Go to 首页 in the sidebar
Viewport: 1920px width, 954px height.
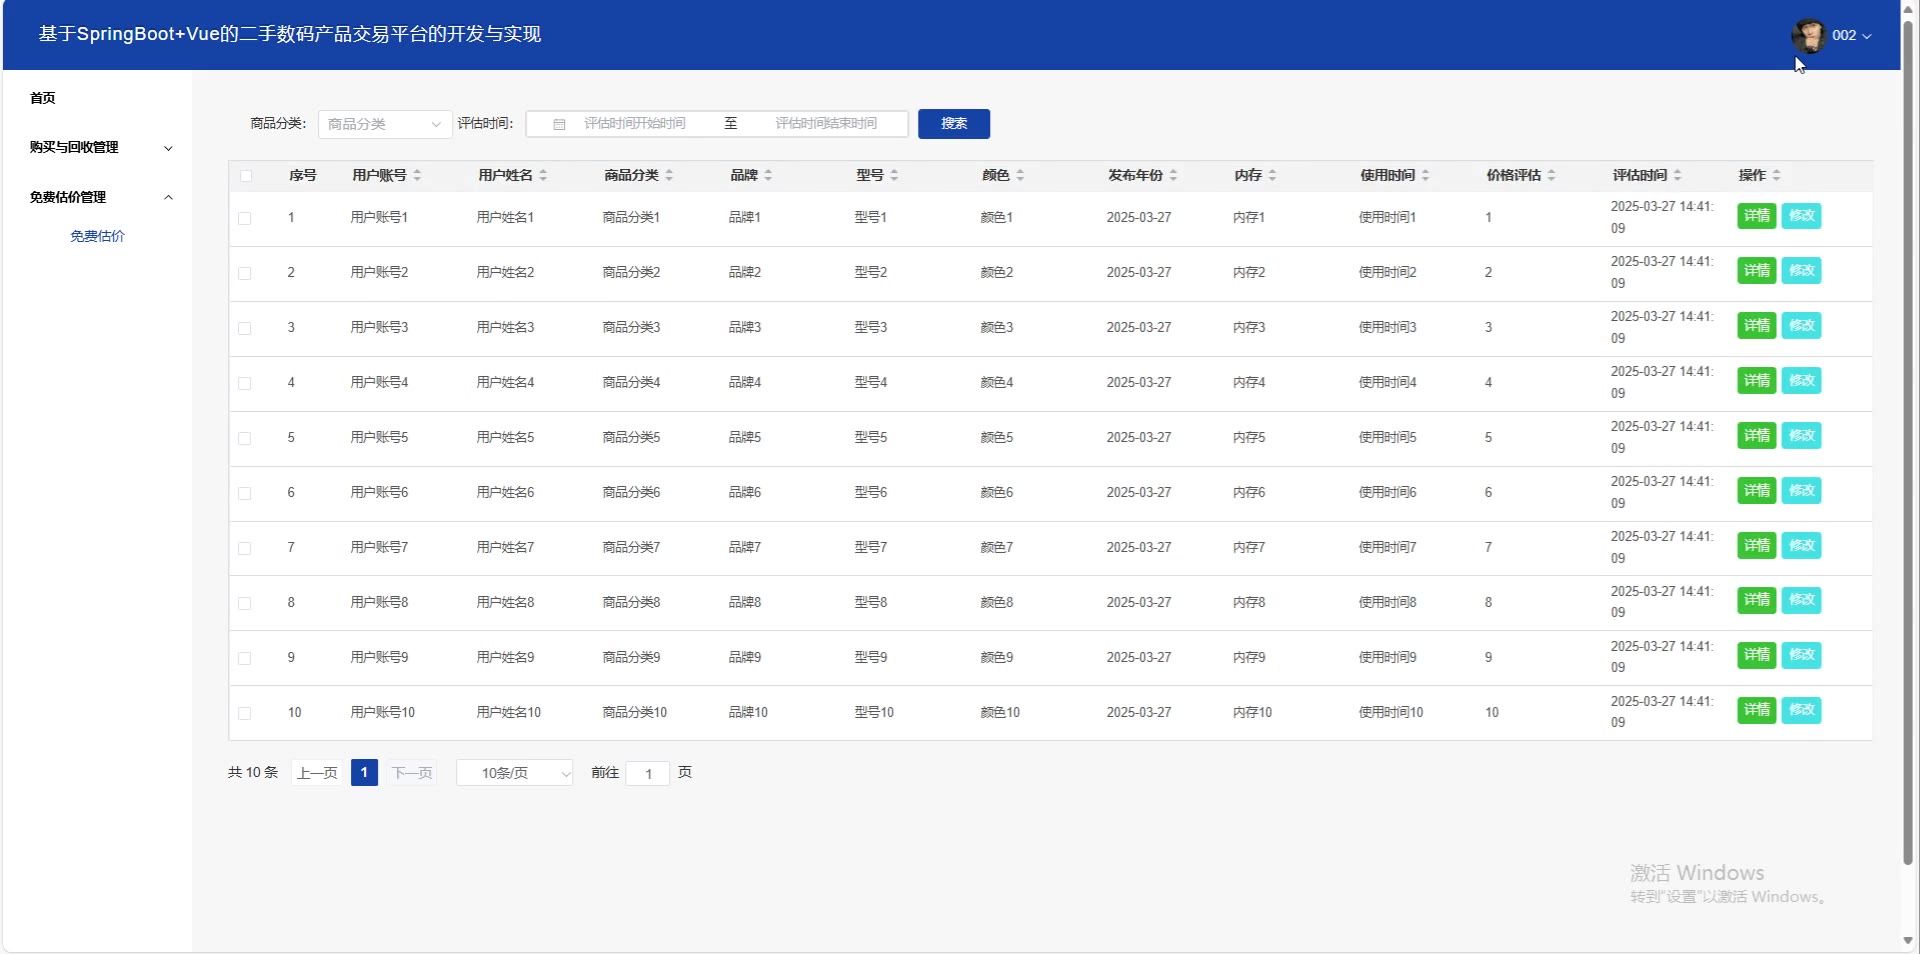click(43, 98)
